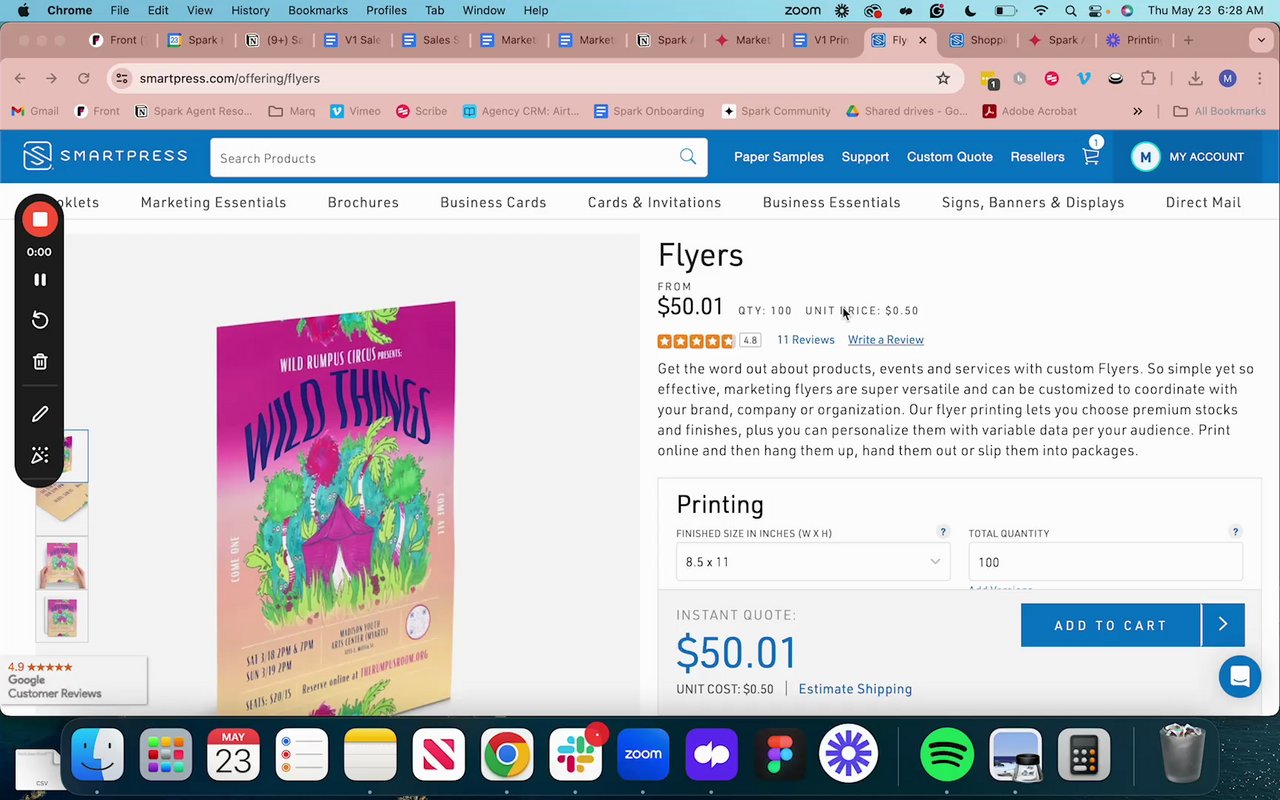
Task: Open Spotify from the dock
Action: [946, 753]
